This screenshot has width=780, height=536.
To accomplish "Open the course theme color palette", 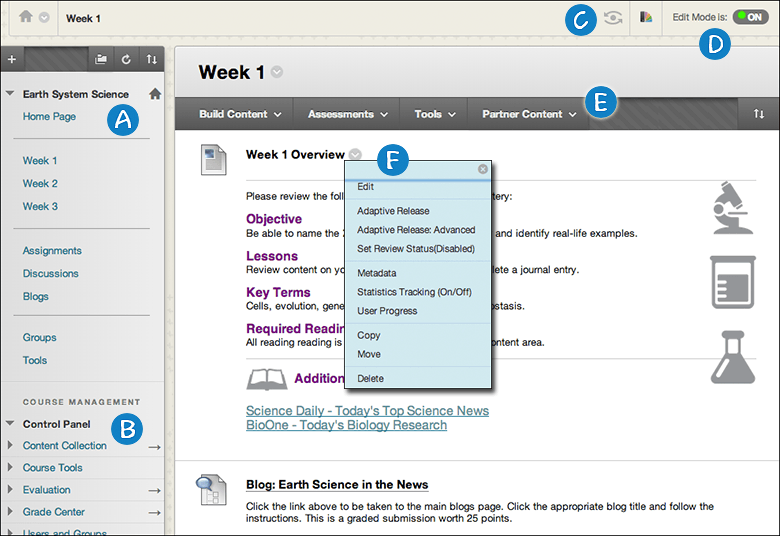I will click(646, 17).
